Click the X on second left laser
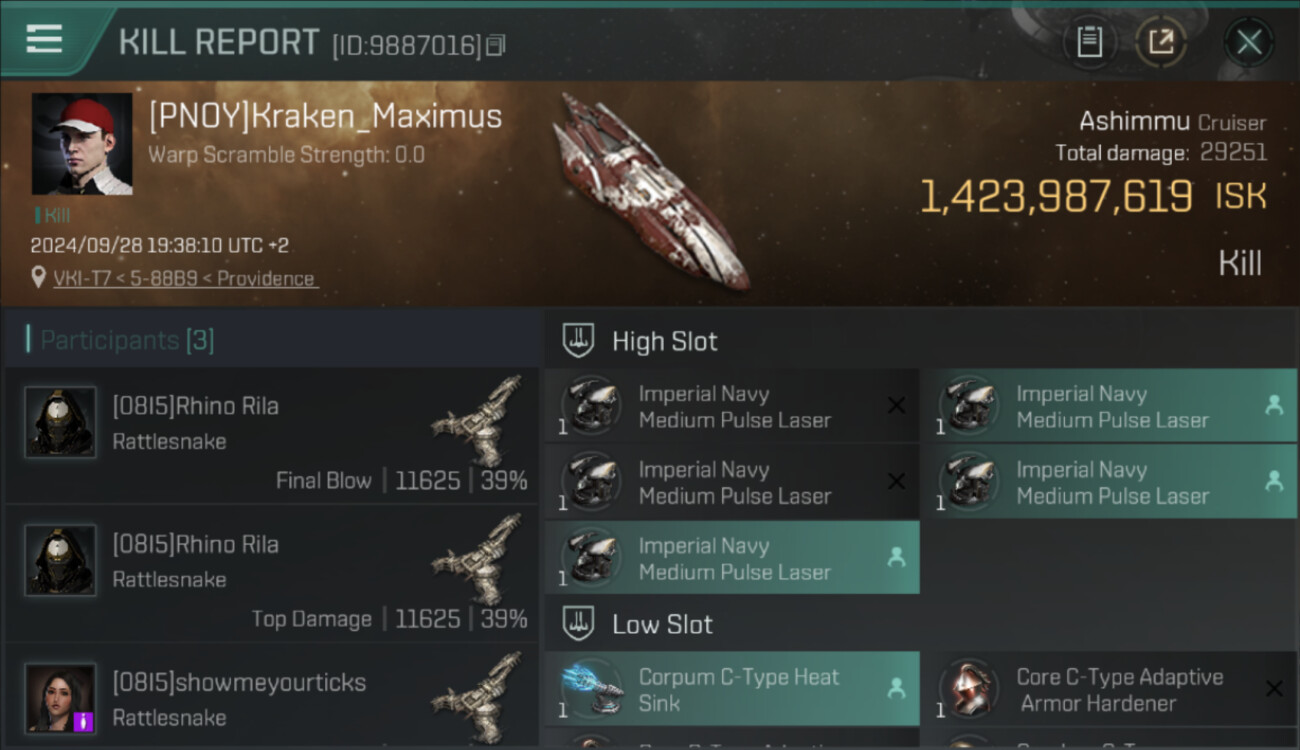1300x750 pixels. (x=896, y=482)
